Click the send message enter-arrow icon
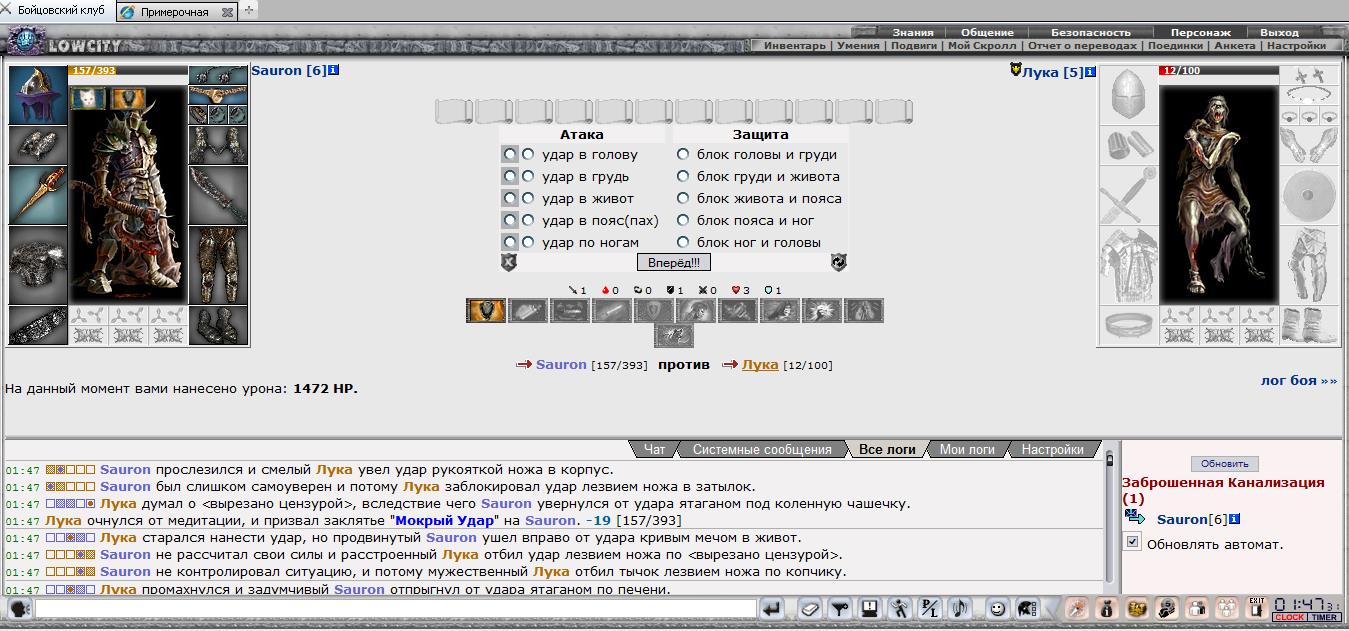The height and width of the screenshot is (631, 1349). pos(771,608)
